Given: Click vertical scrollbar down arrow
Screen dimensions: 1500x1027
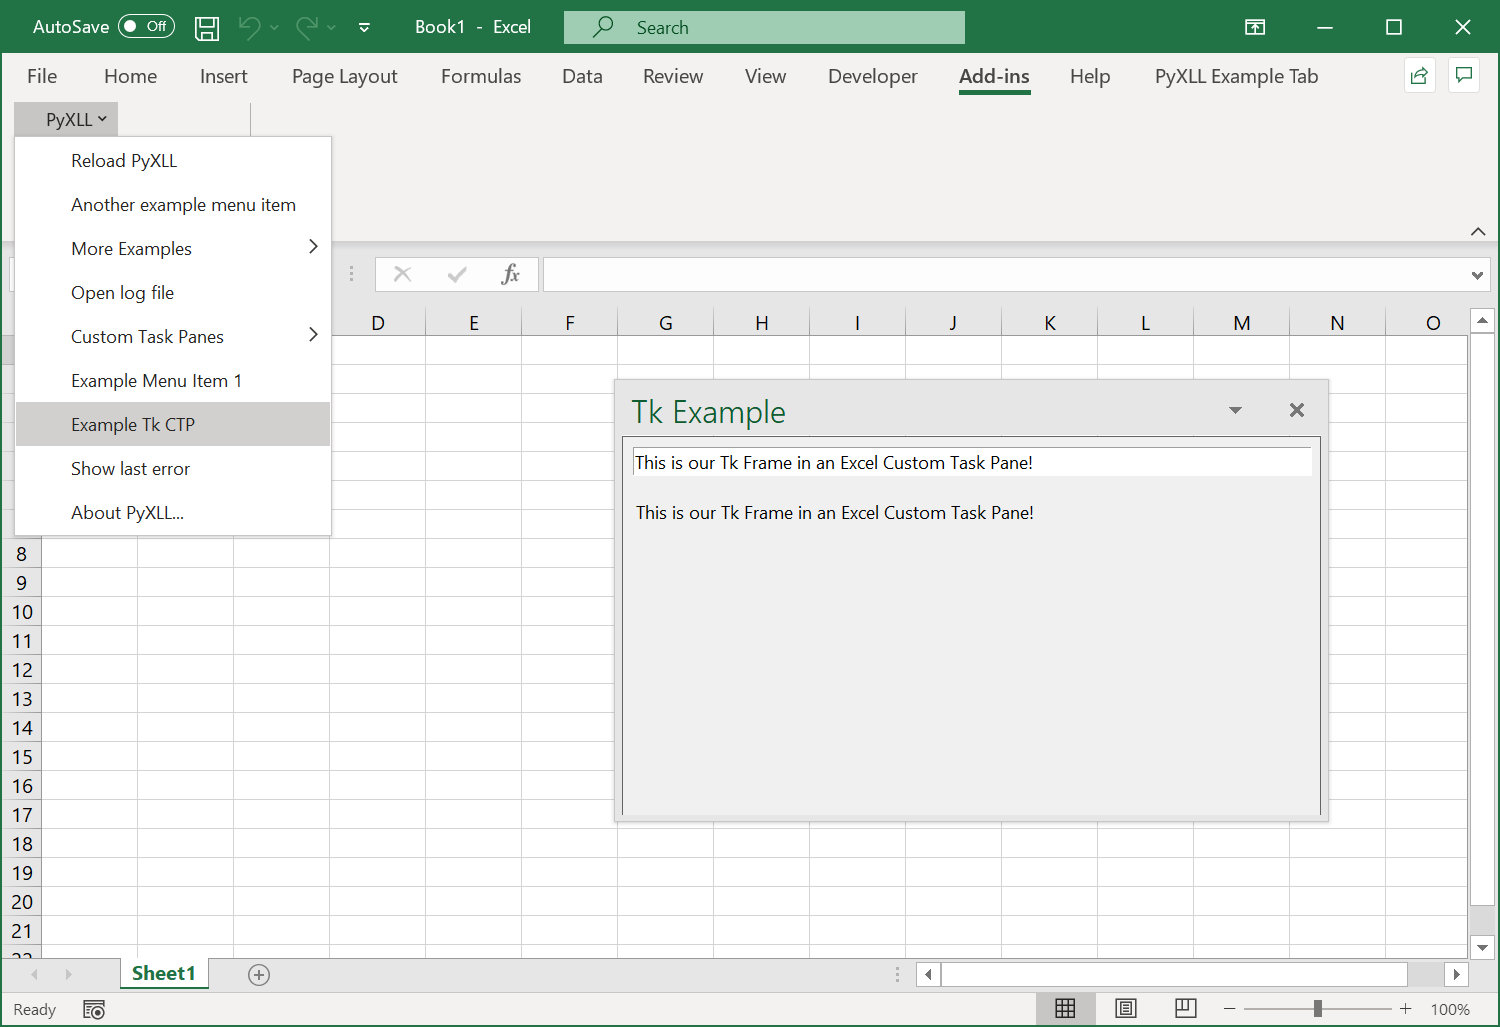Looking at the screenshot, I should [1482, 947].
